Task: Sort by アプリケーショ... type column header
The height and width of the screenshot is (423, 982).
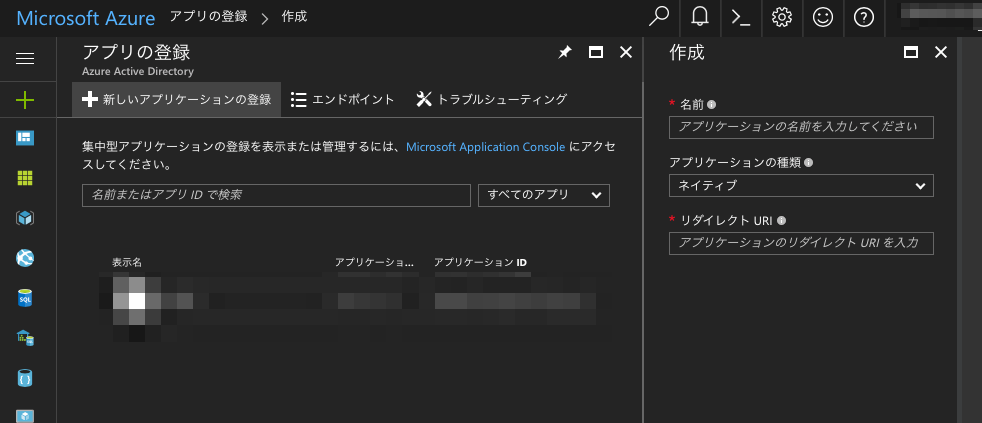Action: pos(375,262)
